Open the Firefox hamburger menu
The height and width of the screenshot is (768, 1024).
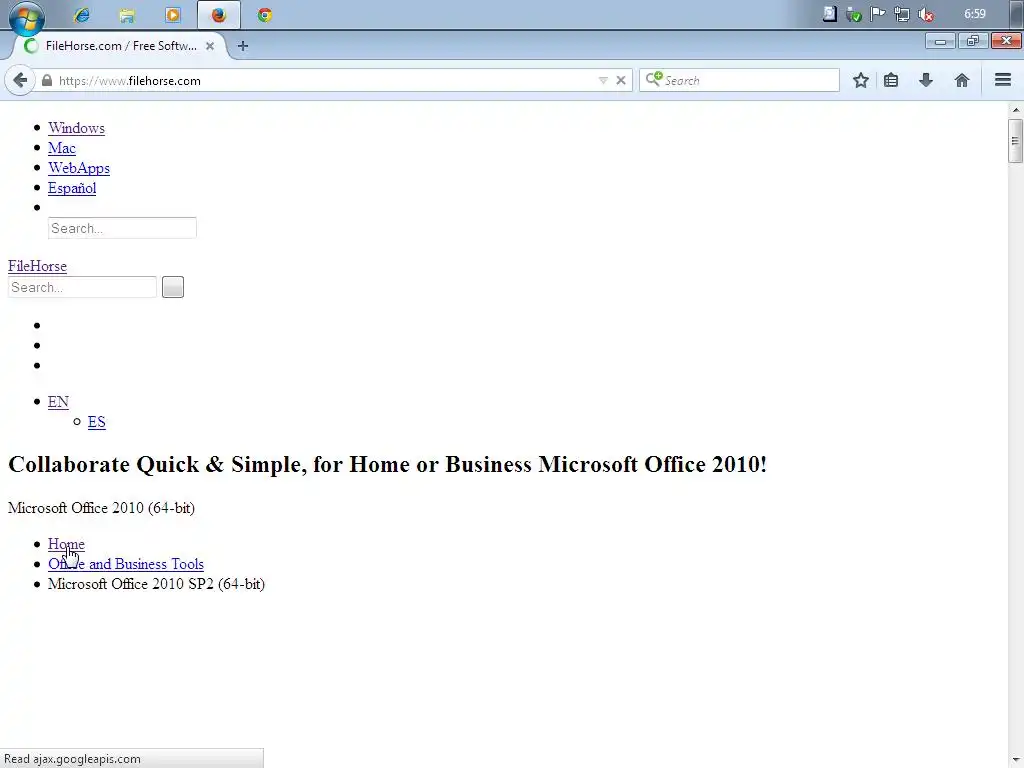[x=1003, y=80]
